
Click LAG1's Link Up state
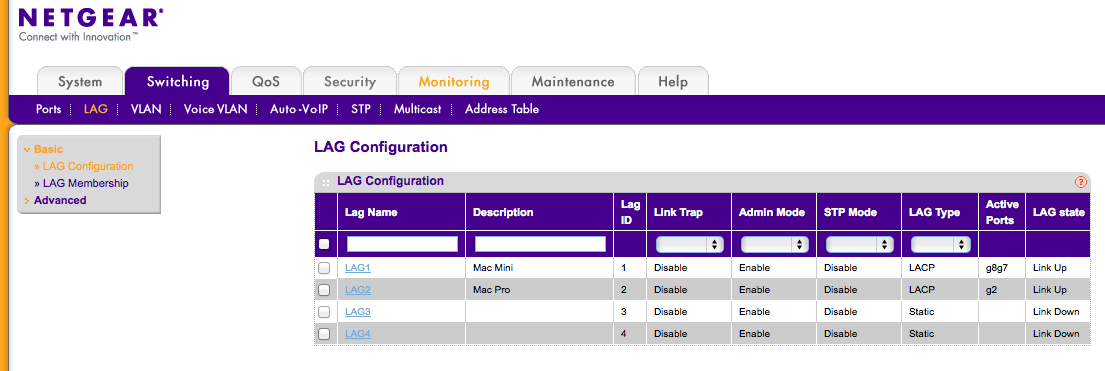[x=1050, y=268]
